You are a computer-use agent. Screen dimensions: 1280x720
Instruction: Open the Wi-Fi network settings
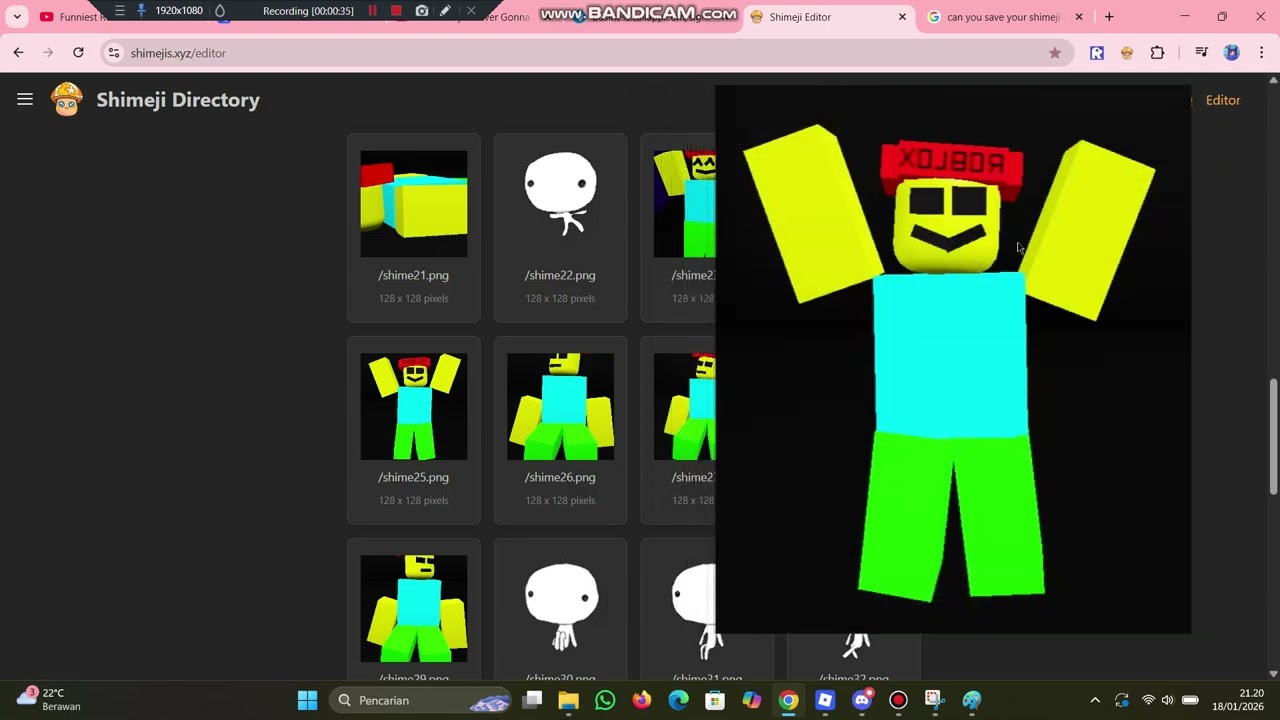[1148, 700]
